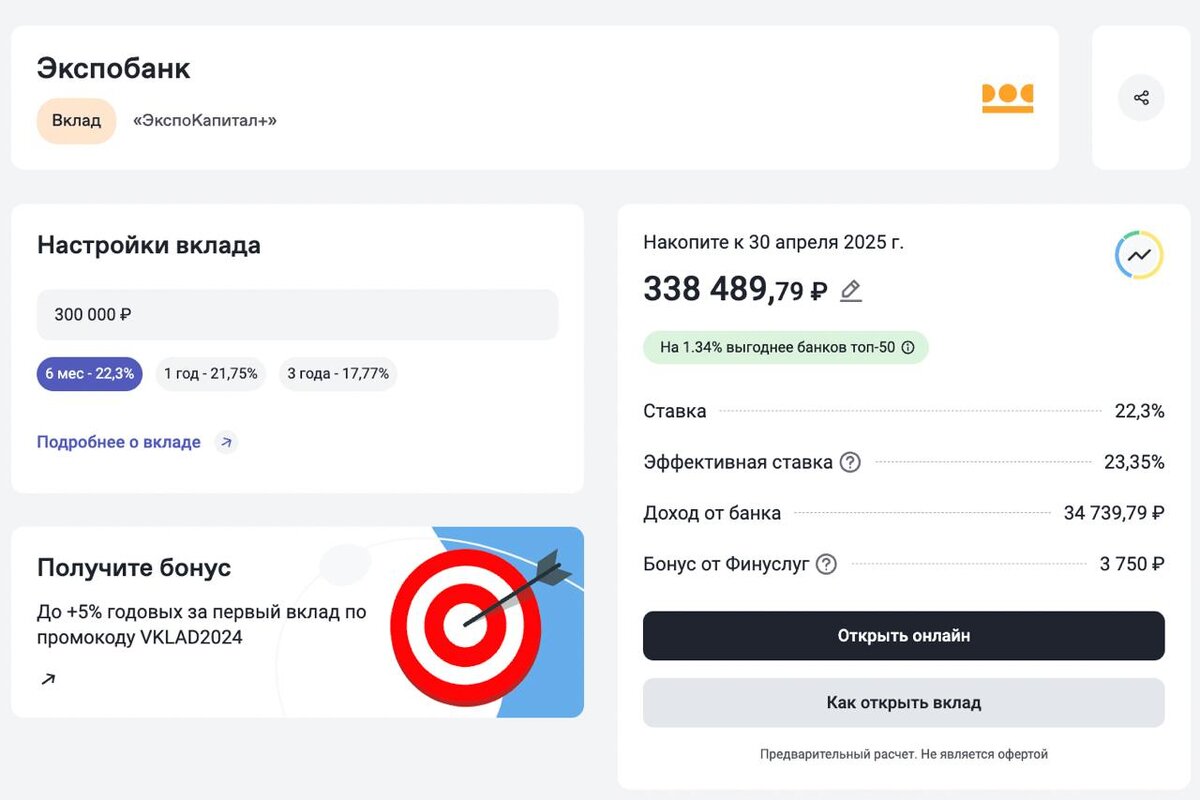Screen dimensions: 1200x800
Task: Click the help icon beside Бонус от Финуслуг
Action: coord(825,564)
